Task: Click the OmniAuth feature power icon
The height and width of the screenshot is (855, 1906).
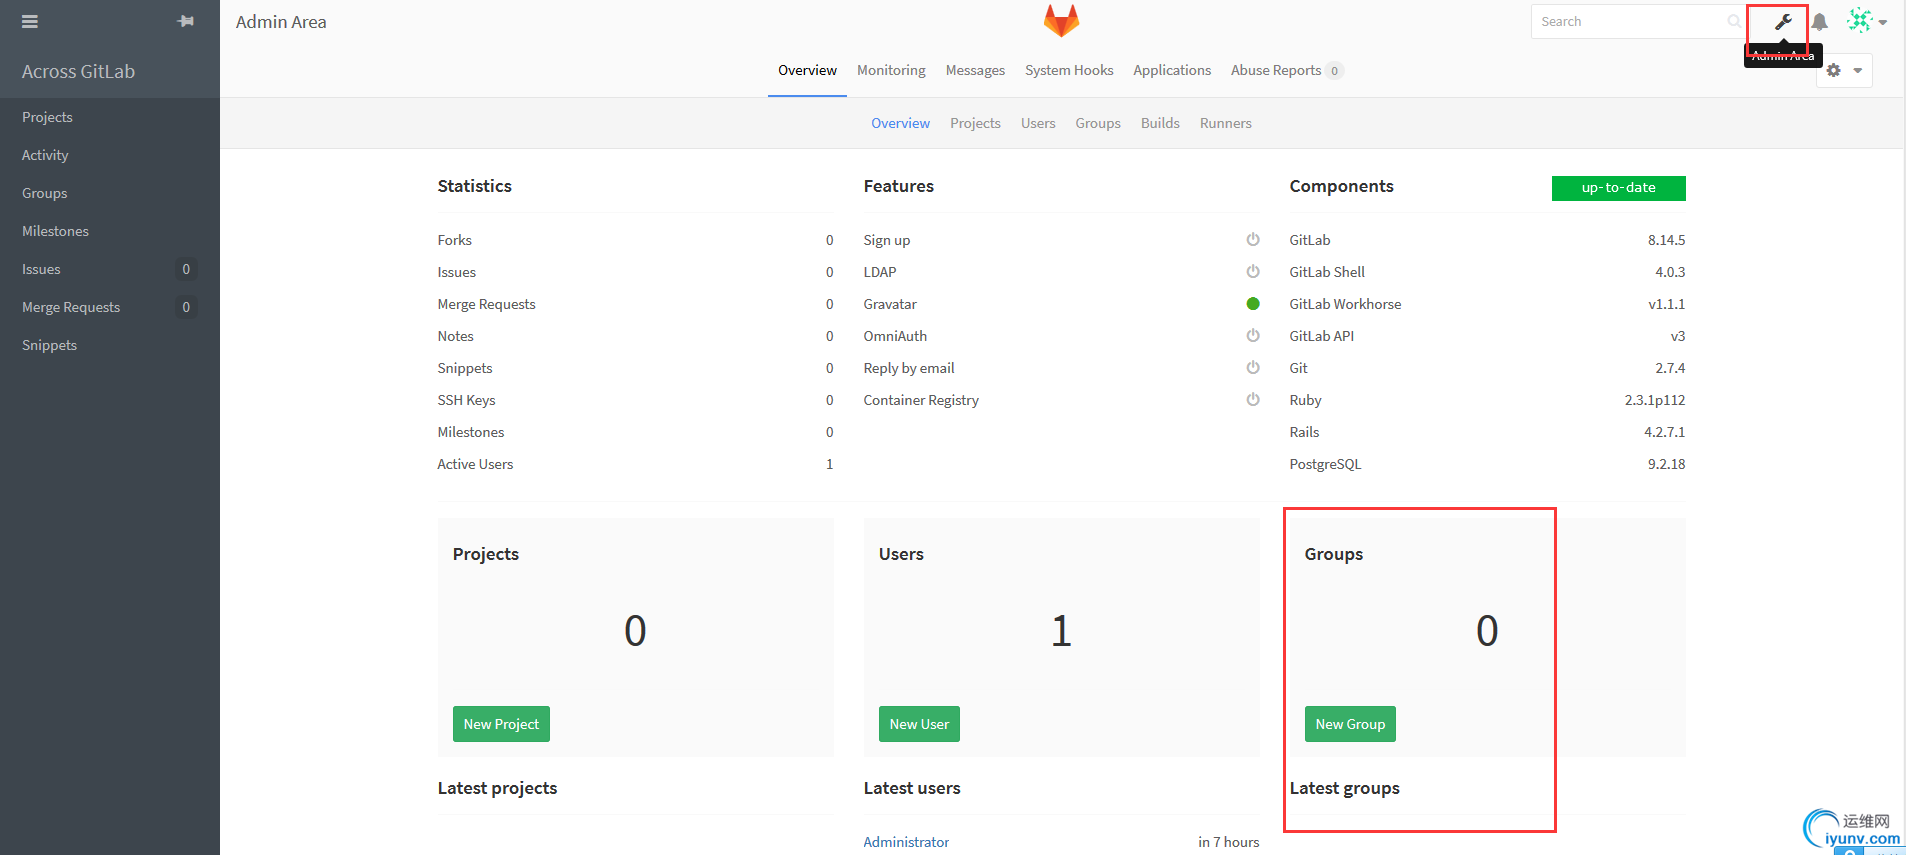Action: coord(1253,336)
